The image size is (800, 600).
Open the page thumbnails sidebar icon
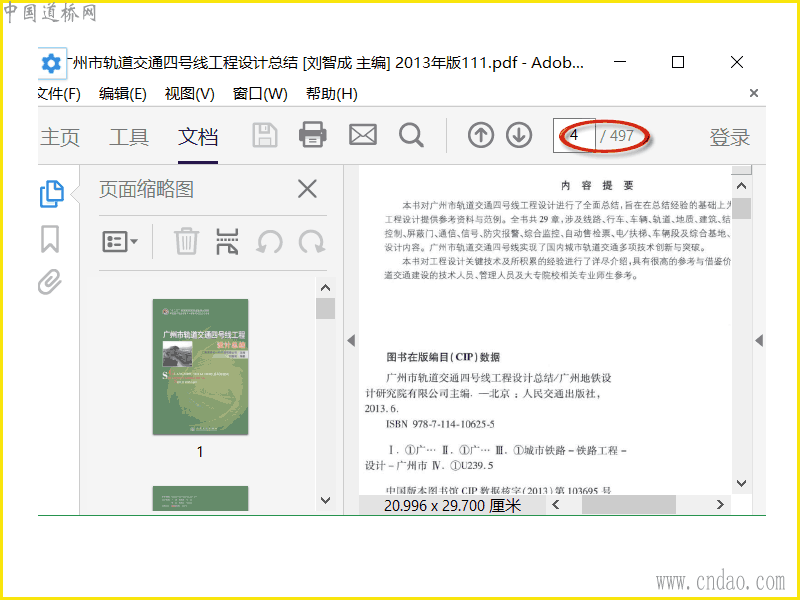52,194
